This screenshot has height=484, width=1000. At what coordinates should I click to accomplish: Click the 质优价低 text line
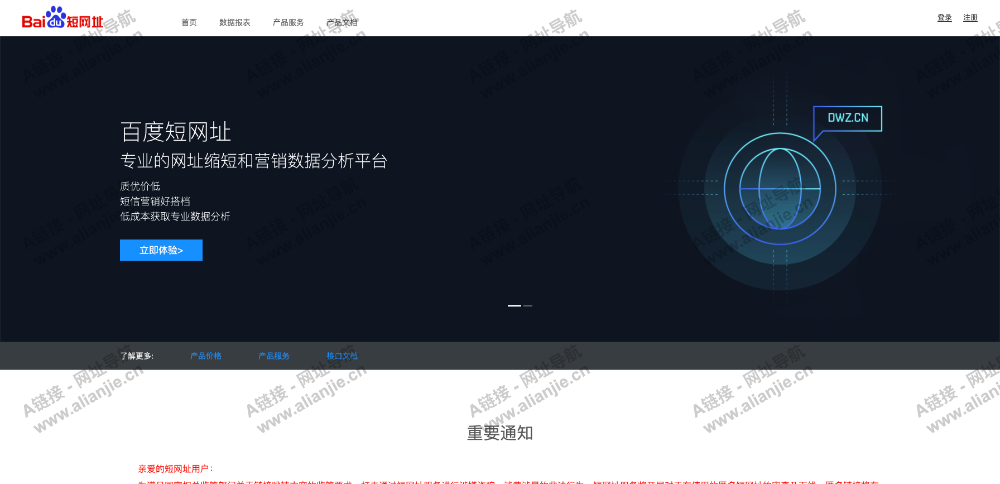tap(140, 186)
